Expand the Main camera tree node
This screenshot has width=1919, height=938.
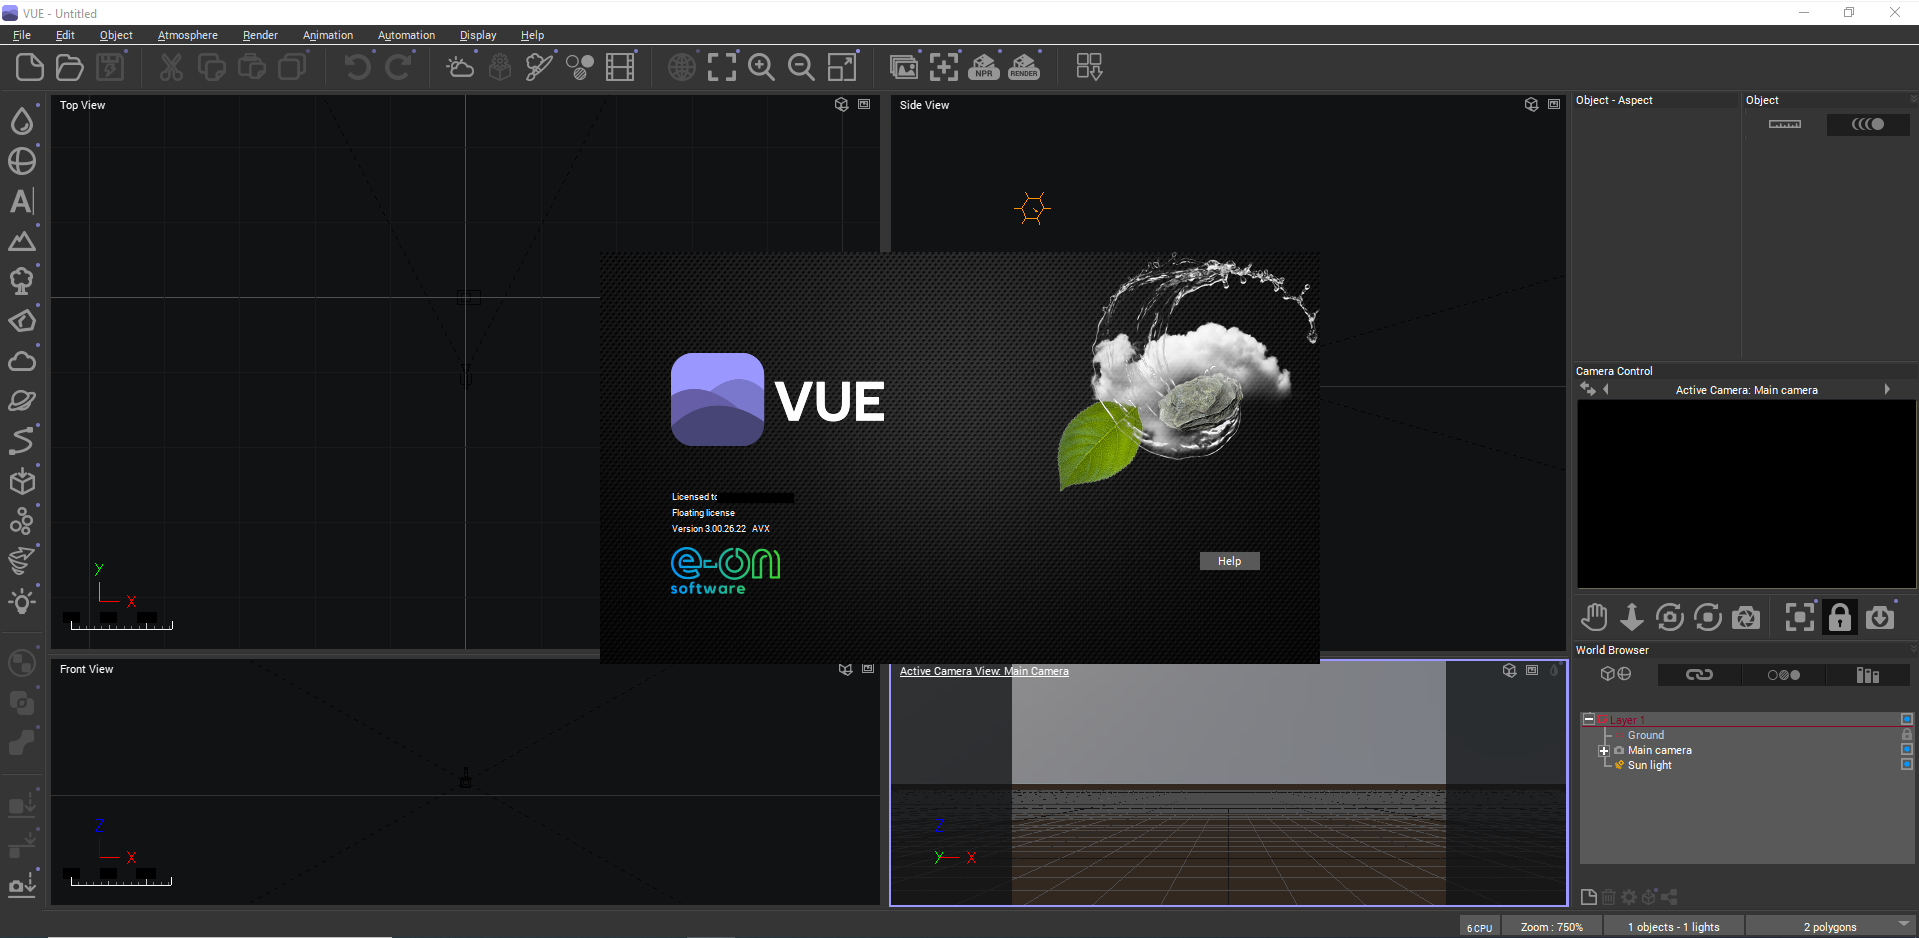click(x=1604, y=751)
